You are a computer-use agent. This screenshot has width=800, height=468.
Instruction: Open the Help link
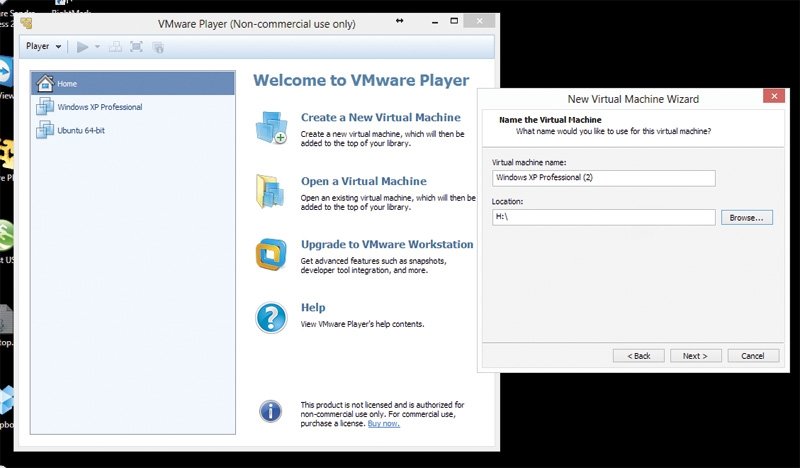(313, 307)
